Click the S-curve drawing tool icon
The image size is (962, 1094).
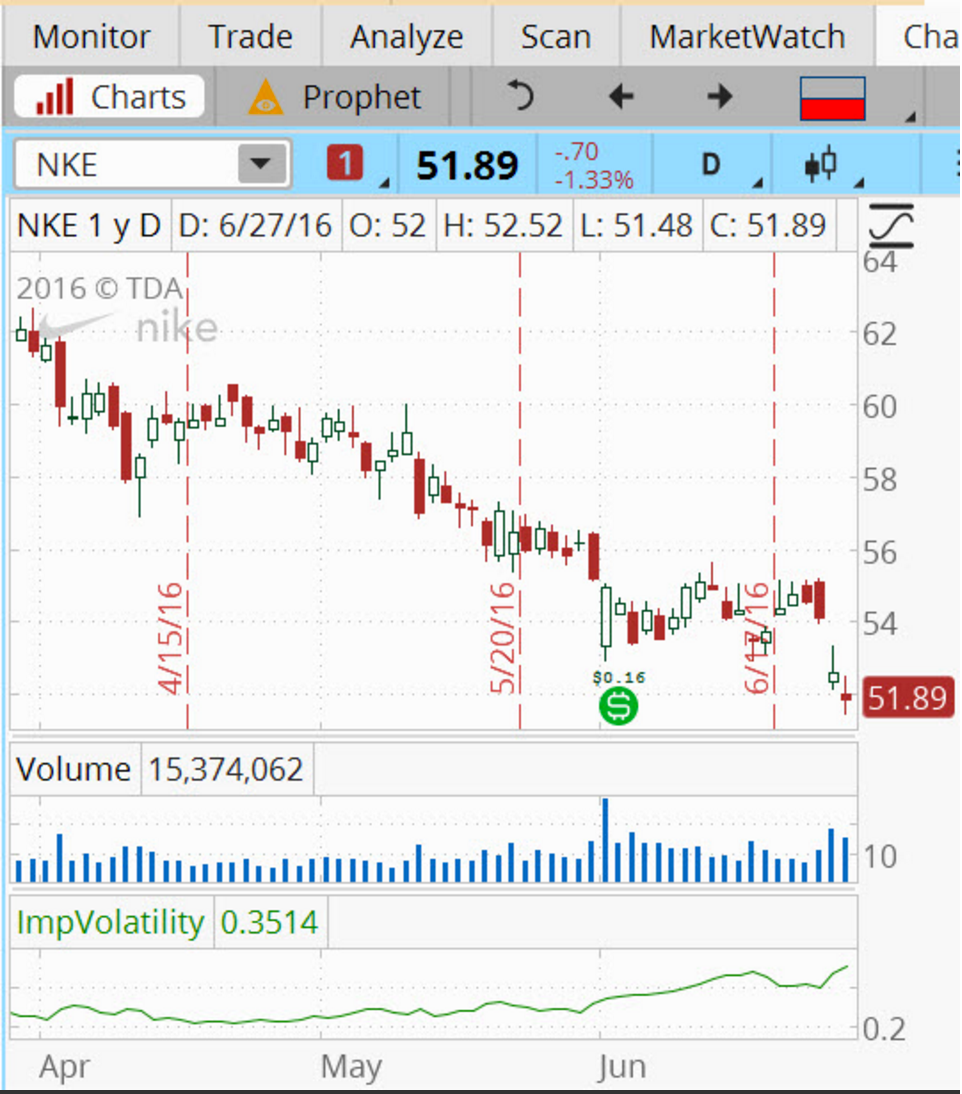(891, 225)
